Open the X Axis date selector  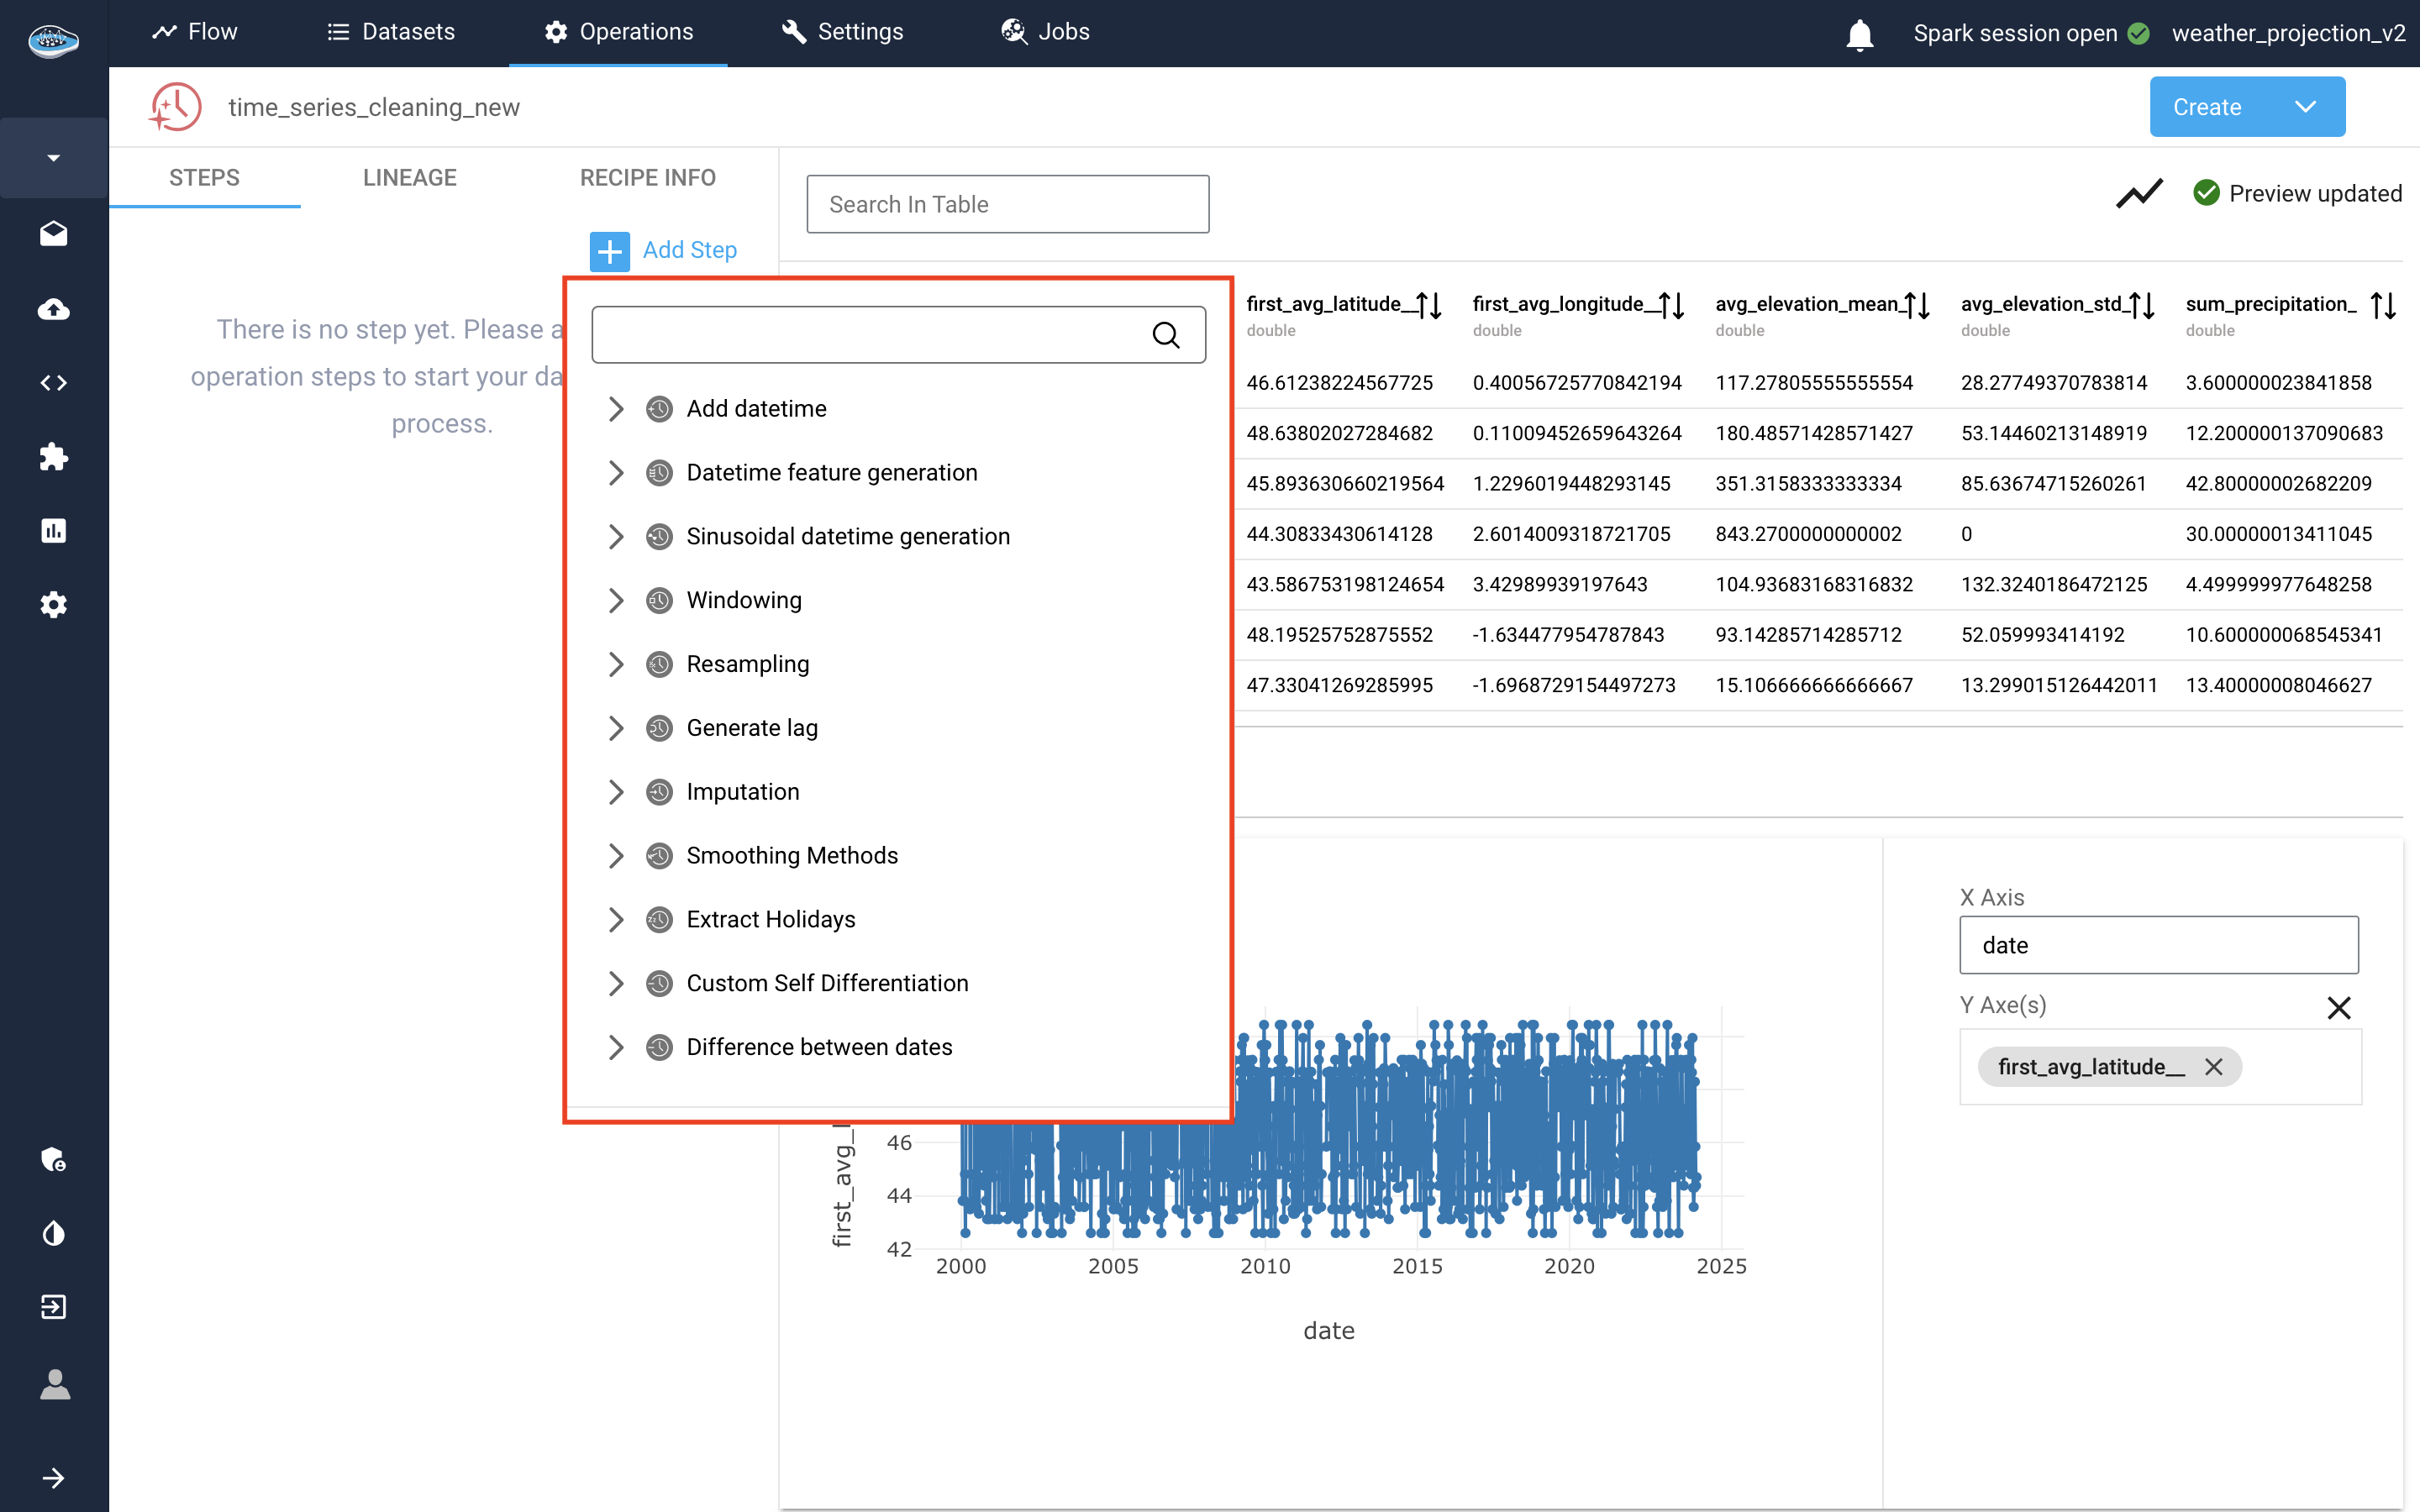(2158, 945)
